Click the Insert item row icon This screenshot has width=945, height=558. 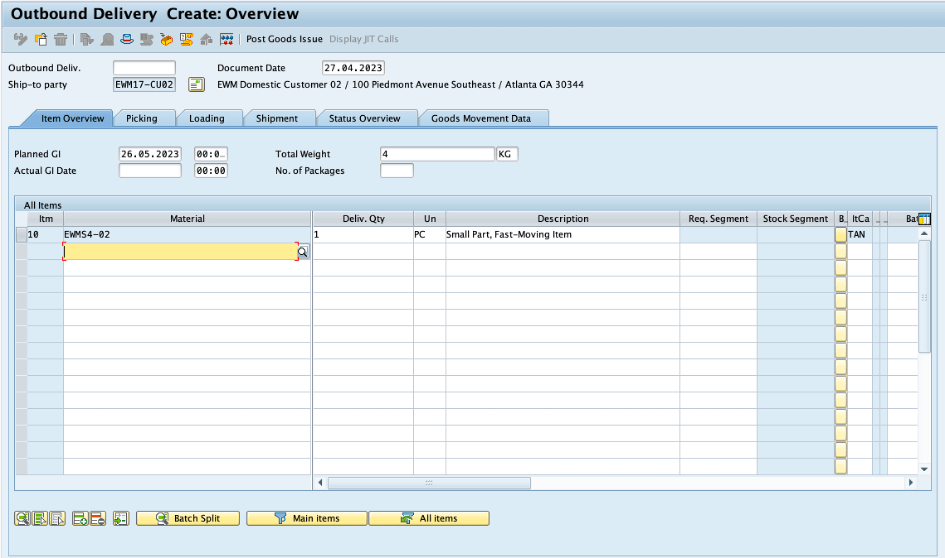click(80, 518)
